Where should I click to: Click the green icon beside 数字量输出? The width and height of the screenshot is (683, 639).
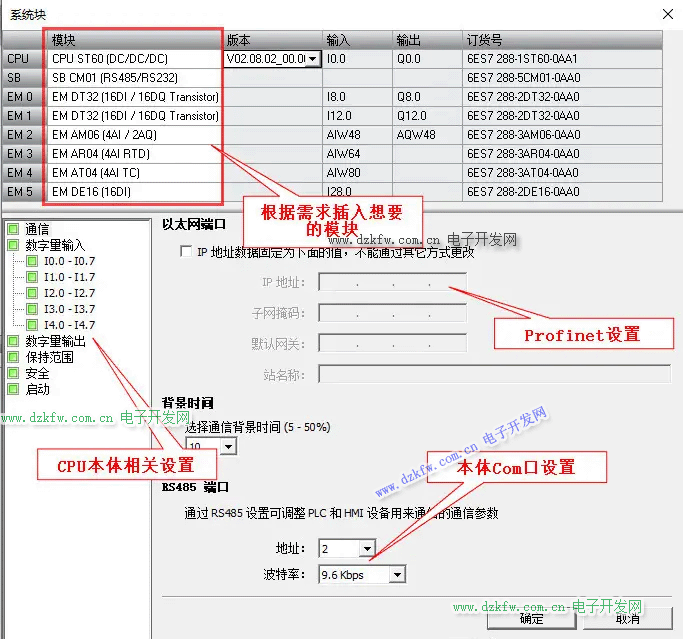(x=13, y=341)
